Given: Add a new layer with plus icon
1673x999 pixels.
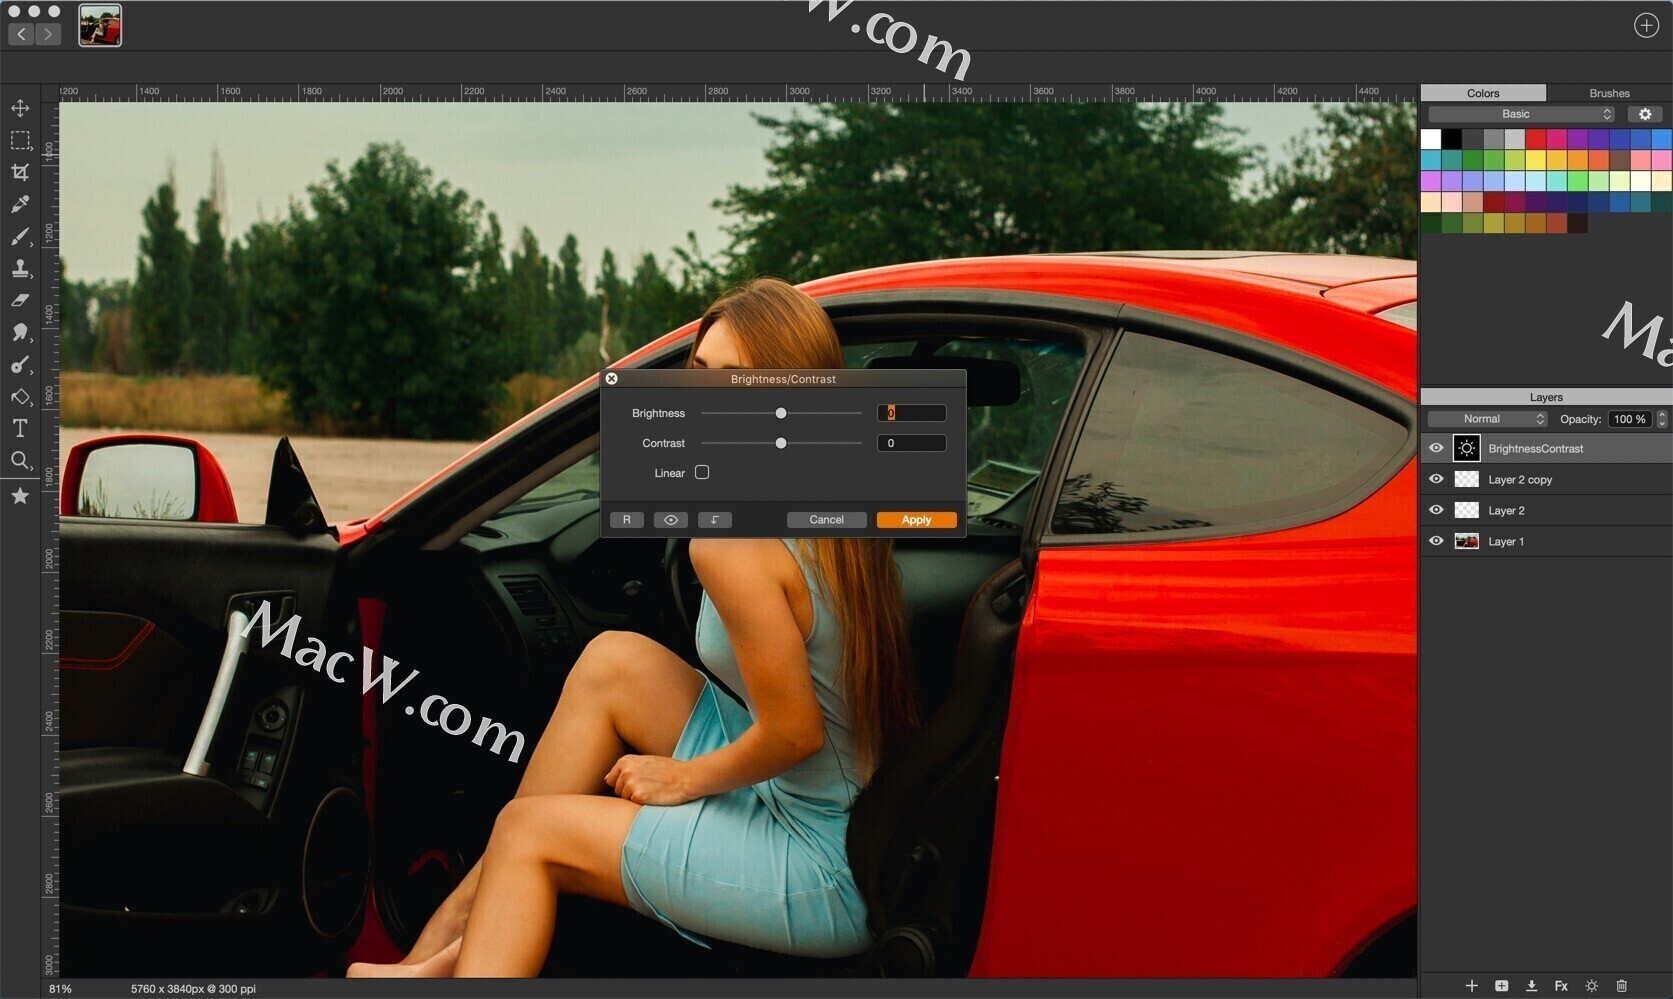Looking at the screenshot, I should (1471, 986).
